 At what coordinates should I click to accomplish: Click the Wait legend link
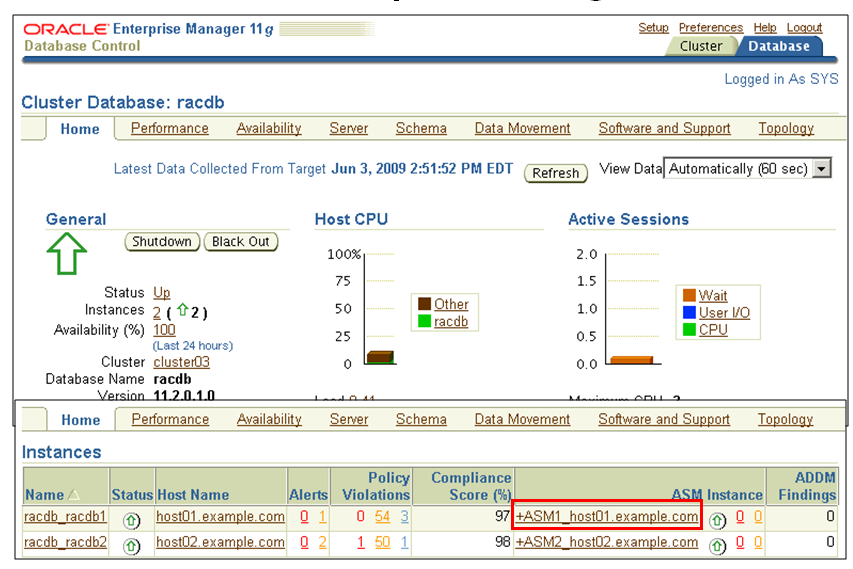point(713,295)
